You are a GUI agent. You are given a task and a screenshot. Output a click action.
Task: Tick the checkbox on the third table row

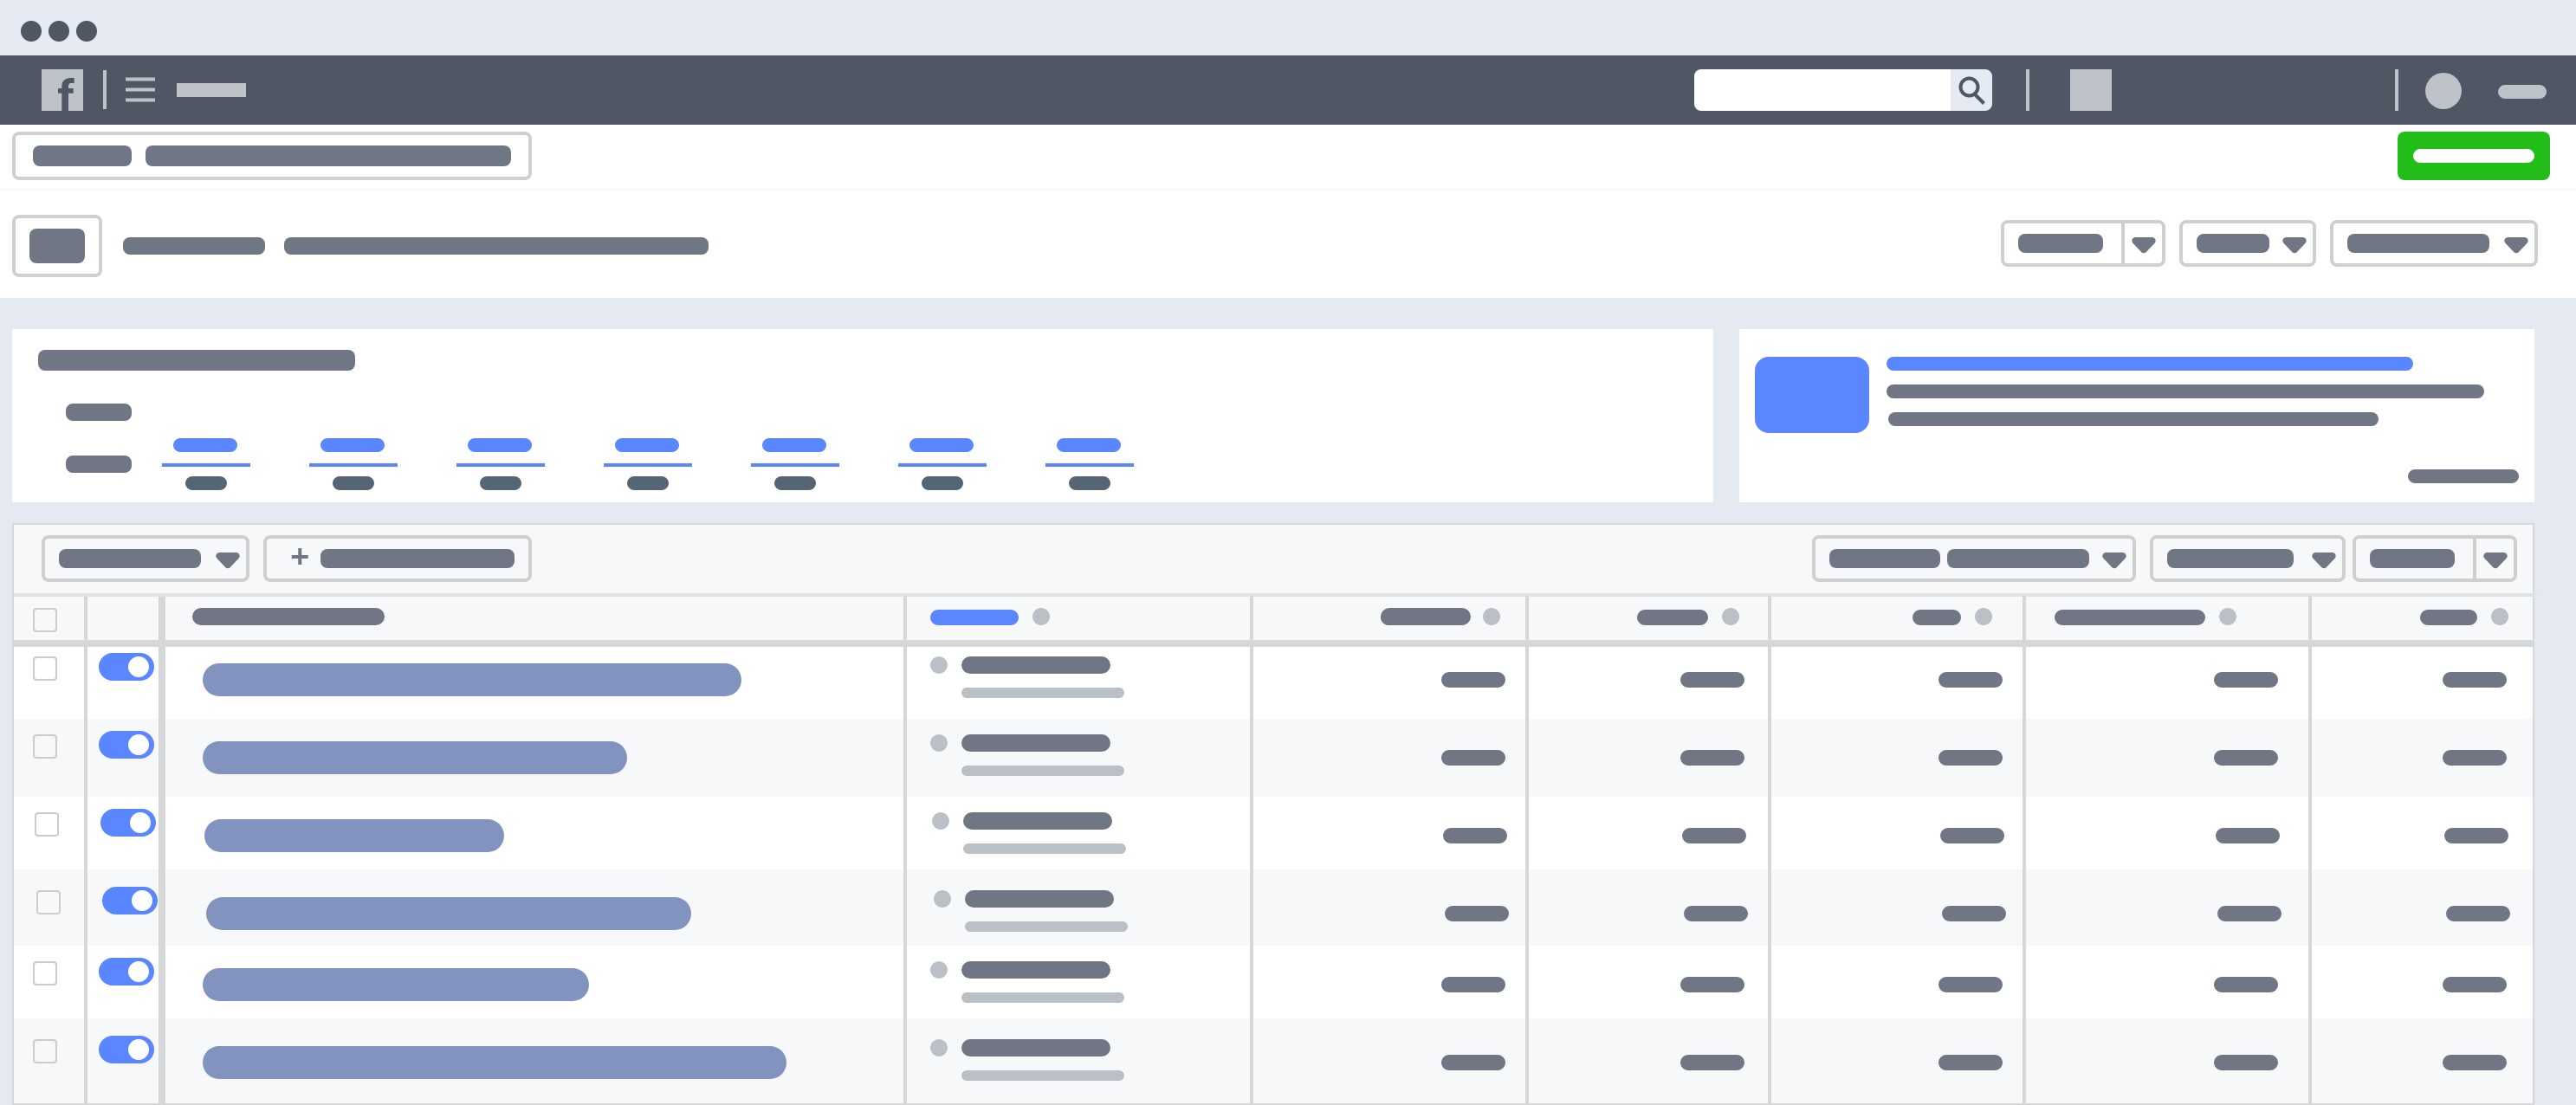tap(46, 824)
